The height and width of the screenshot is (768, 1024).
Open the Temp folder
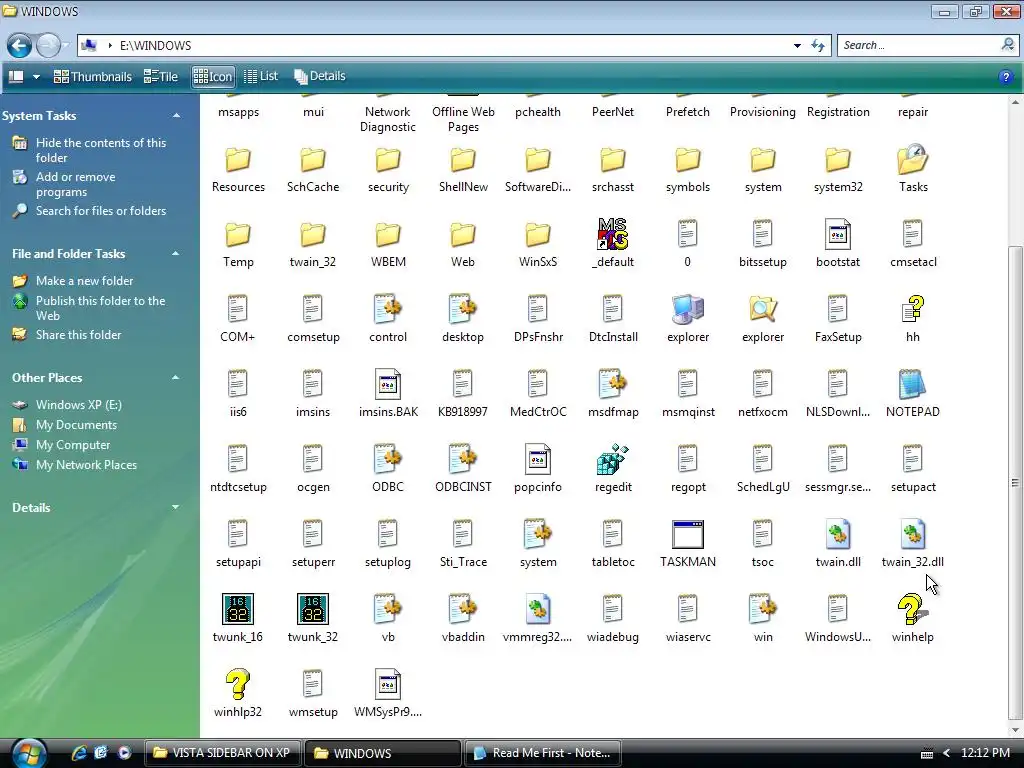238,234
